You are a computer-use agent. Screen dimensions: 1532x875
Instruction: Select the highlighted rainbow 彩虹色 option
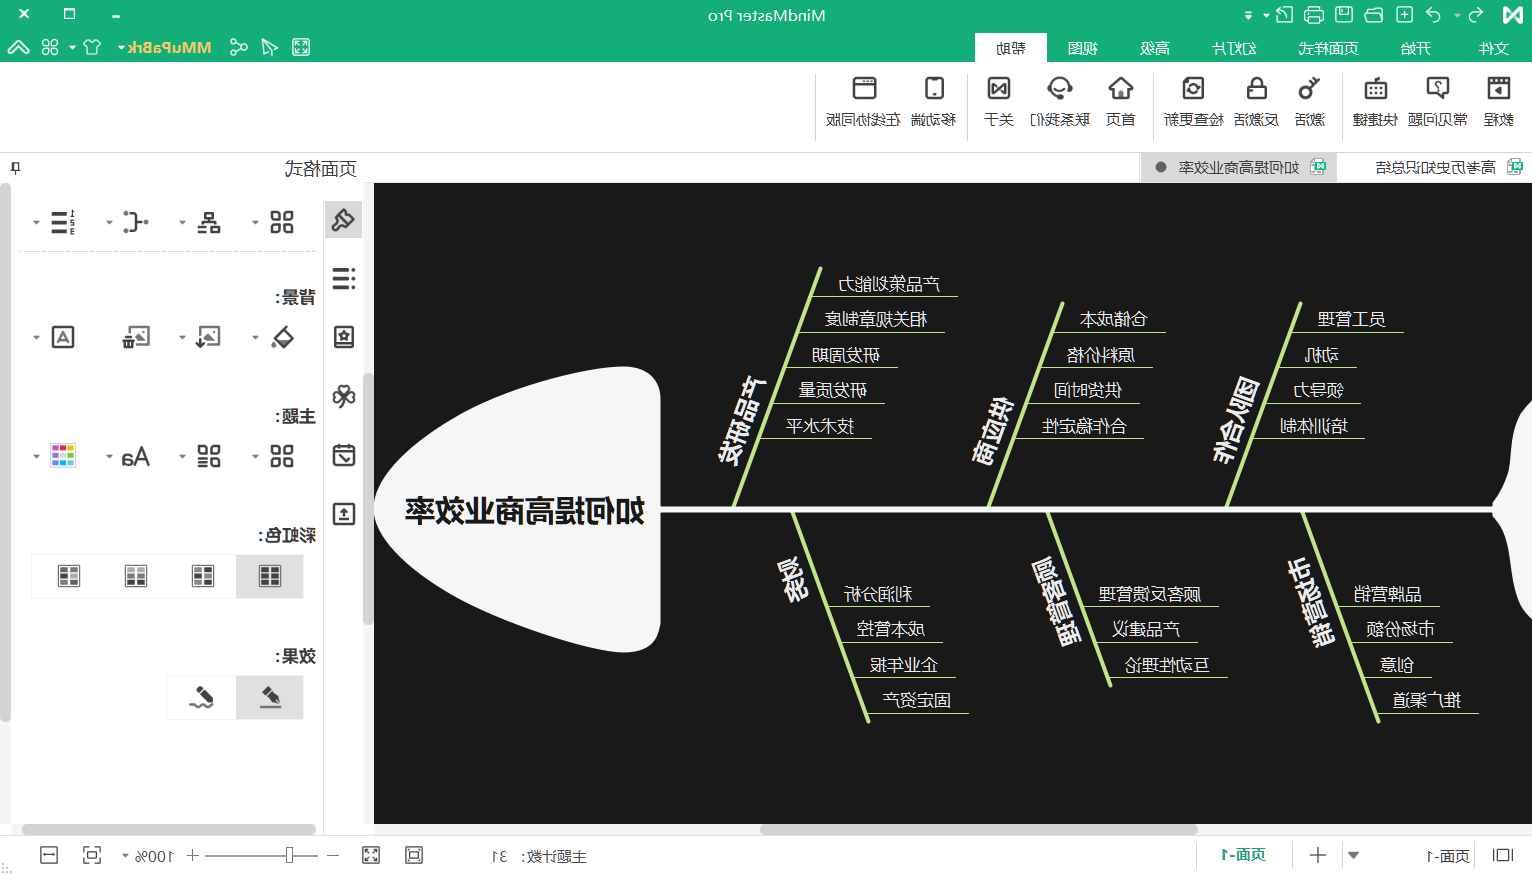(270, 576)
